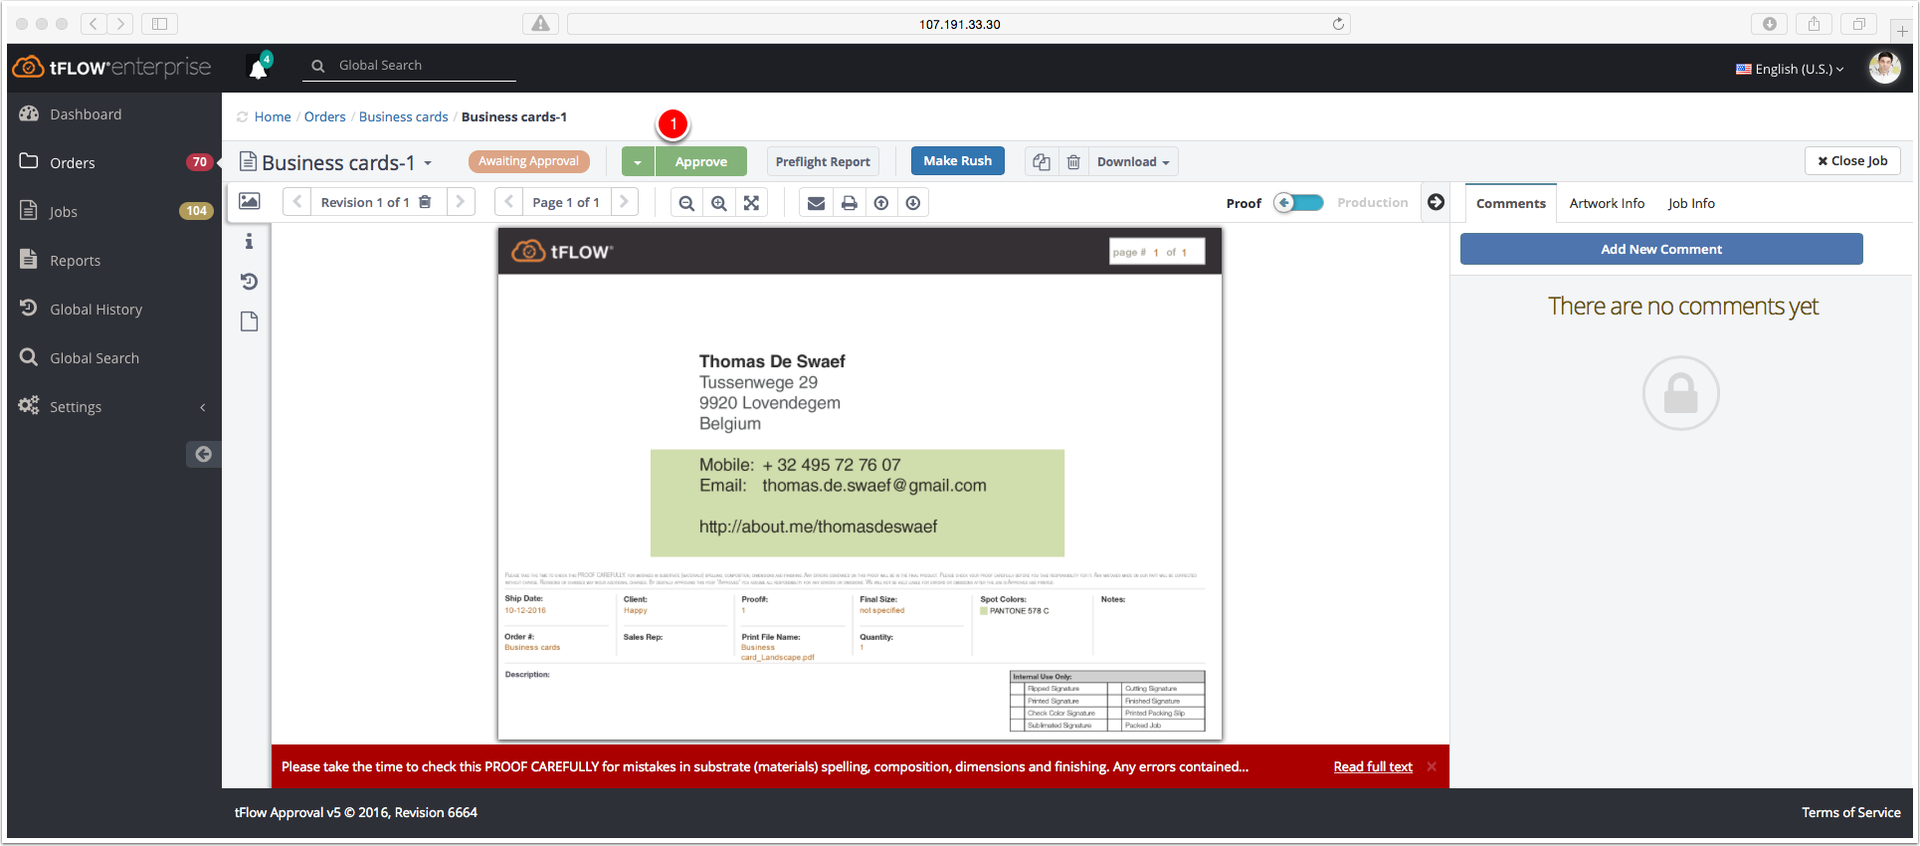Click the zoom in magnifier icon
Image resolution: width=1920 pixels, height=846 pixels.
(x=719, y=203)
